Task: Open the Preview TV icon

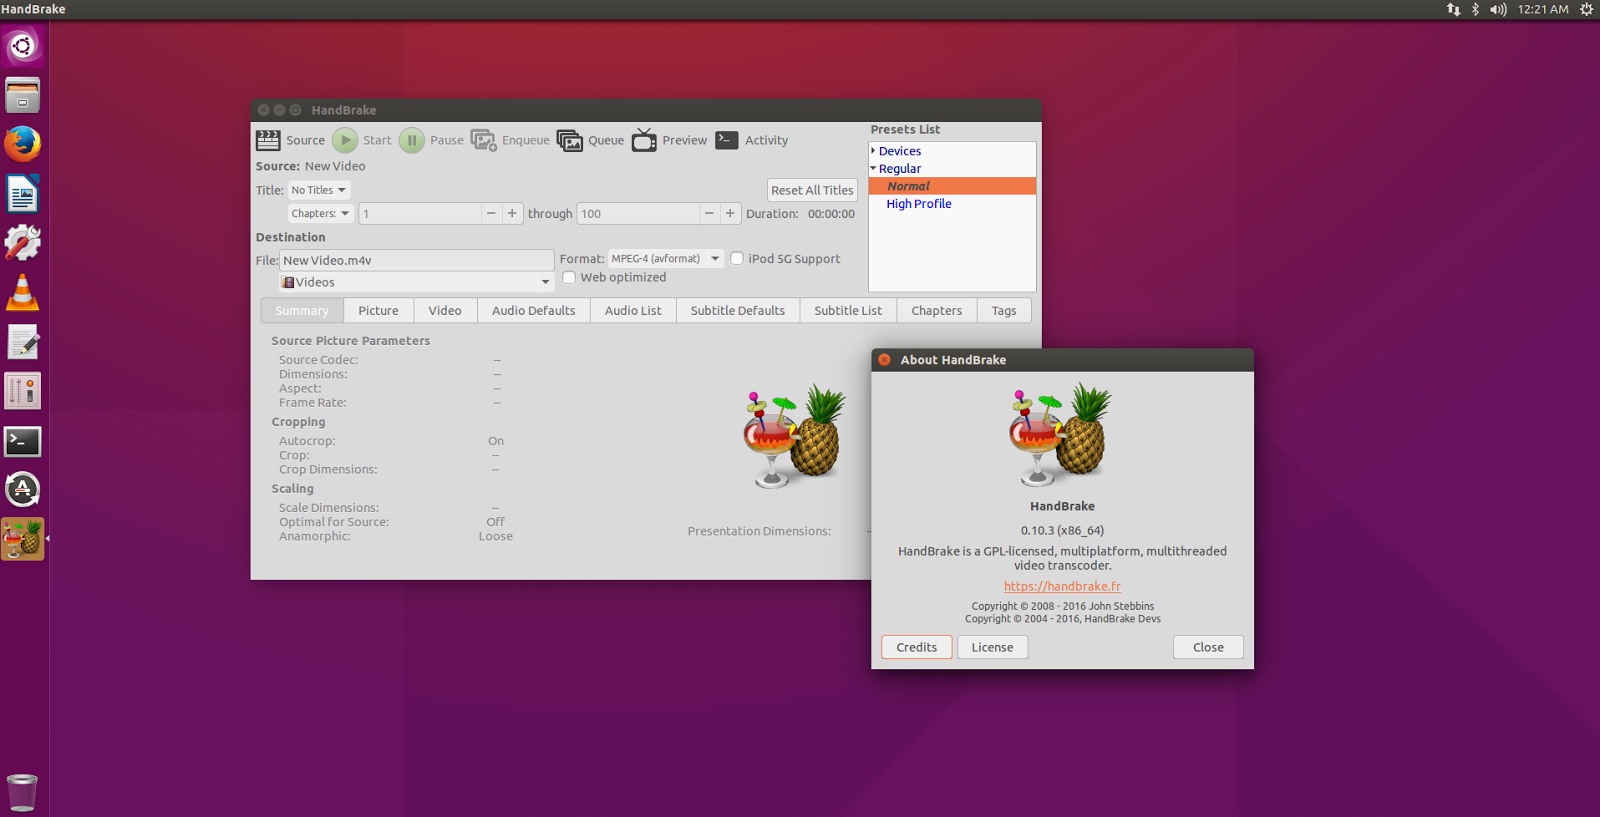Action: [644, 140]
